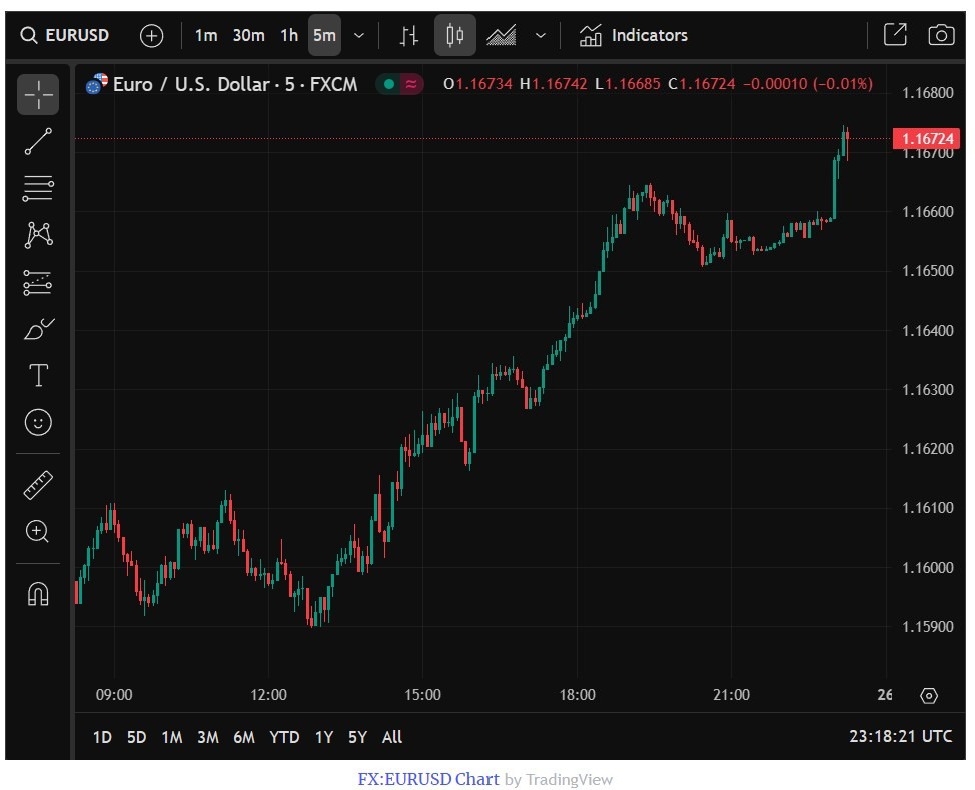The height and width of the screenshot is (790, 975).
Task: Select the brush drawing tool
Action: [38, 328]
